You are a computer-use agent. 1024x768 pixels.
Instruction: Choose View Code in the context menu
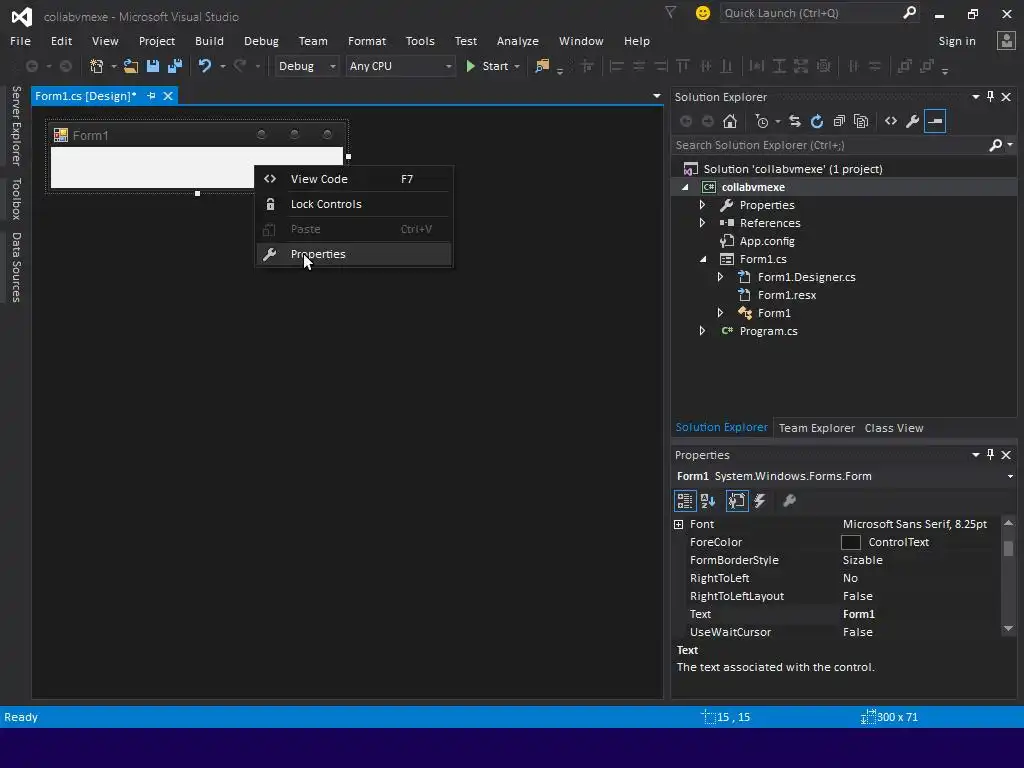pos(353,179)
